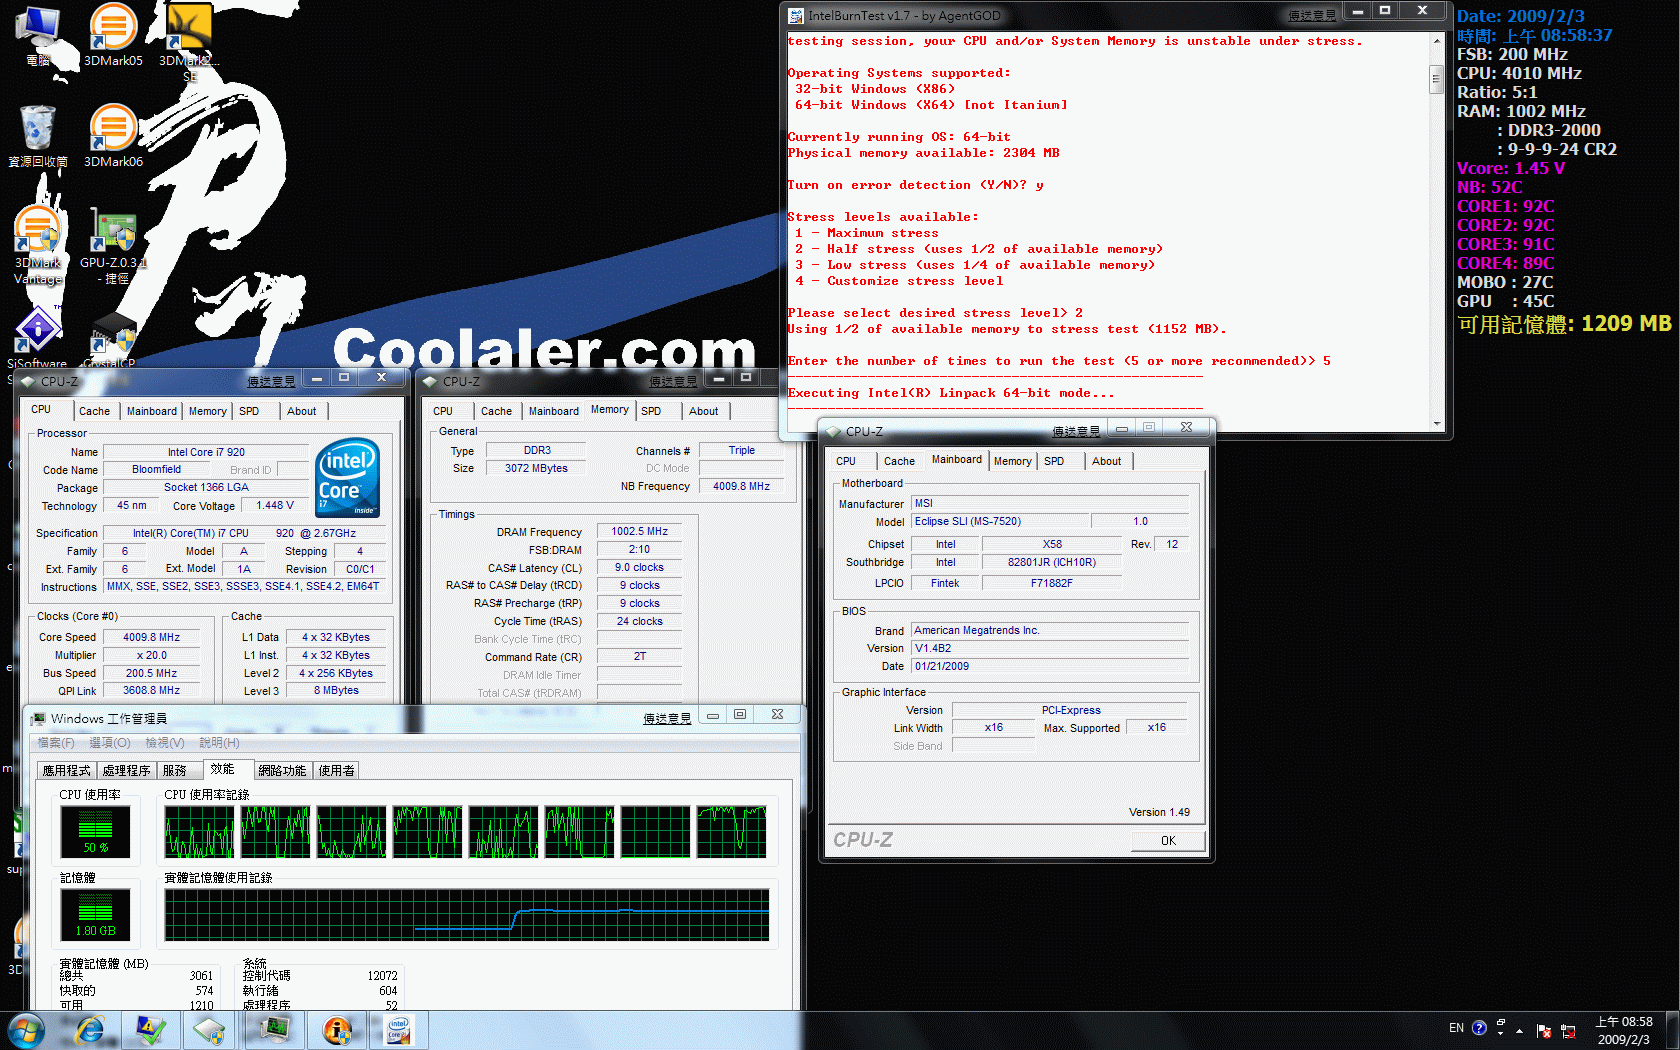This screenshot has width=1680, height=1050.
Task: Open Task Manager 檔案(F) menu
Action: pos(56,743)
